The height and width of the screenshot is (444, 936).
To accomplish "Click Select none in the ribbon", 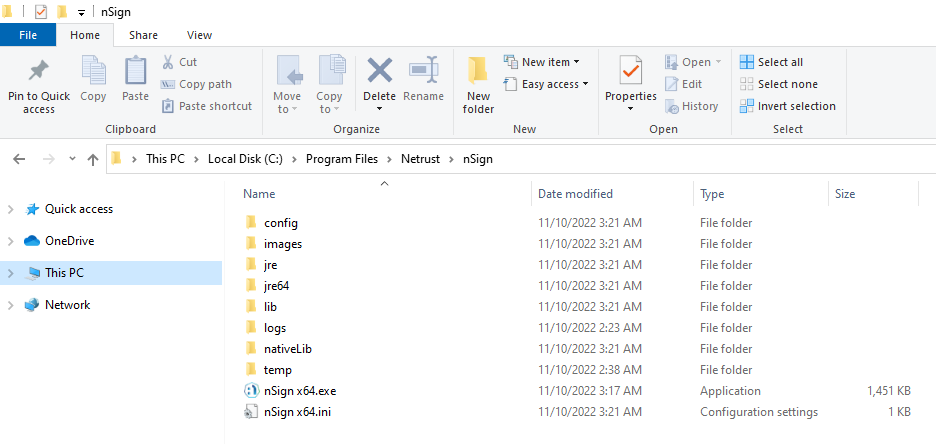I will coord(778,84).
